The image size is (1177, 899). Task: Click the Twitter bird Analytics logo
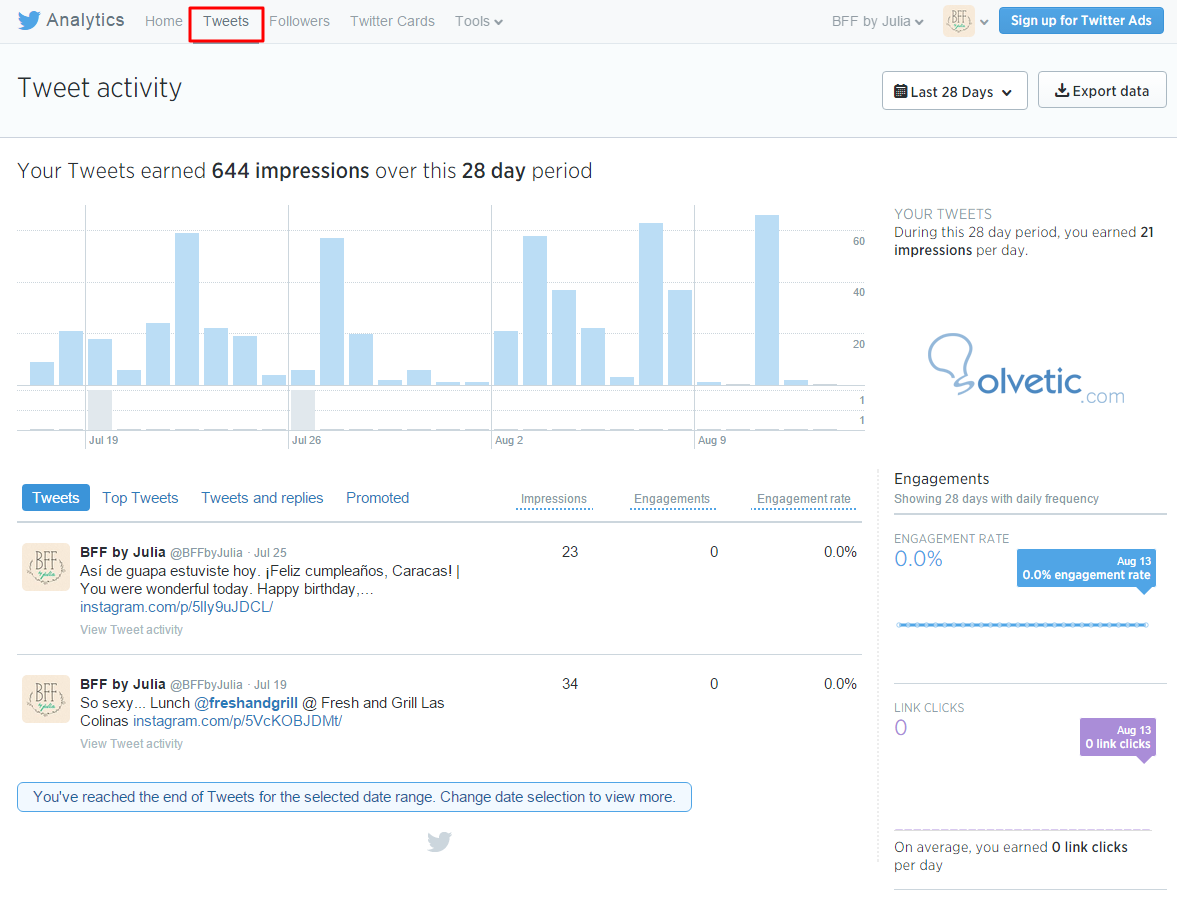71,20
